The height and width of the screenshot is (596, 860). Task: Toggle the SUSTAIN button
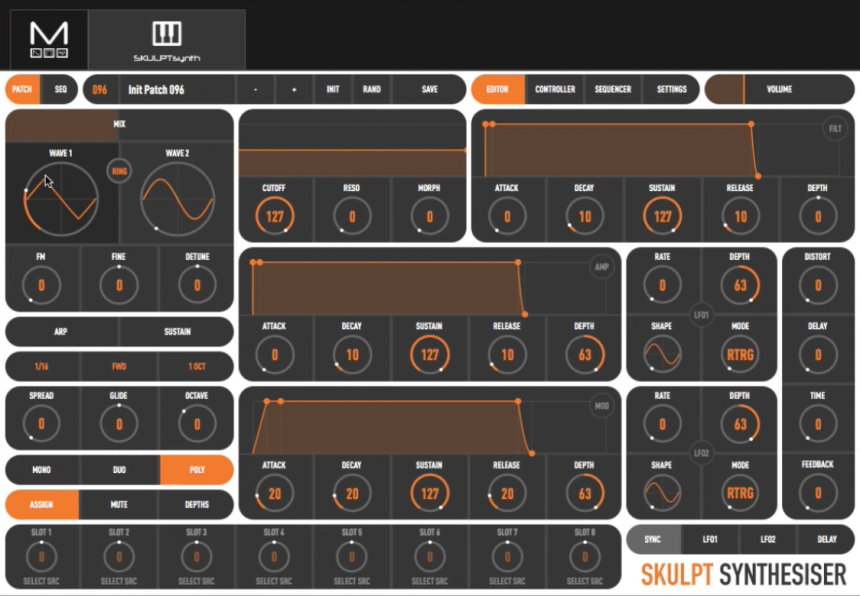pos(177,331)
